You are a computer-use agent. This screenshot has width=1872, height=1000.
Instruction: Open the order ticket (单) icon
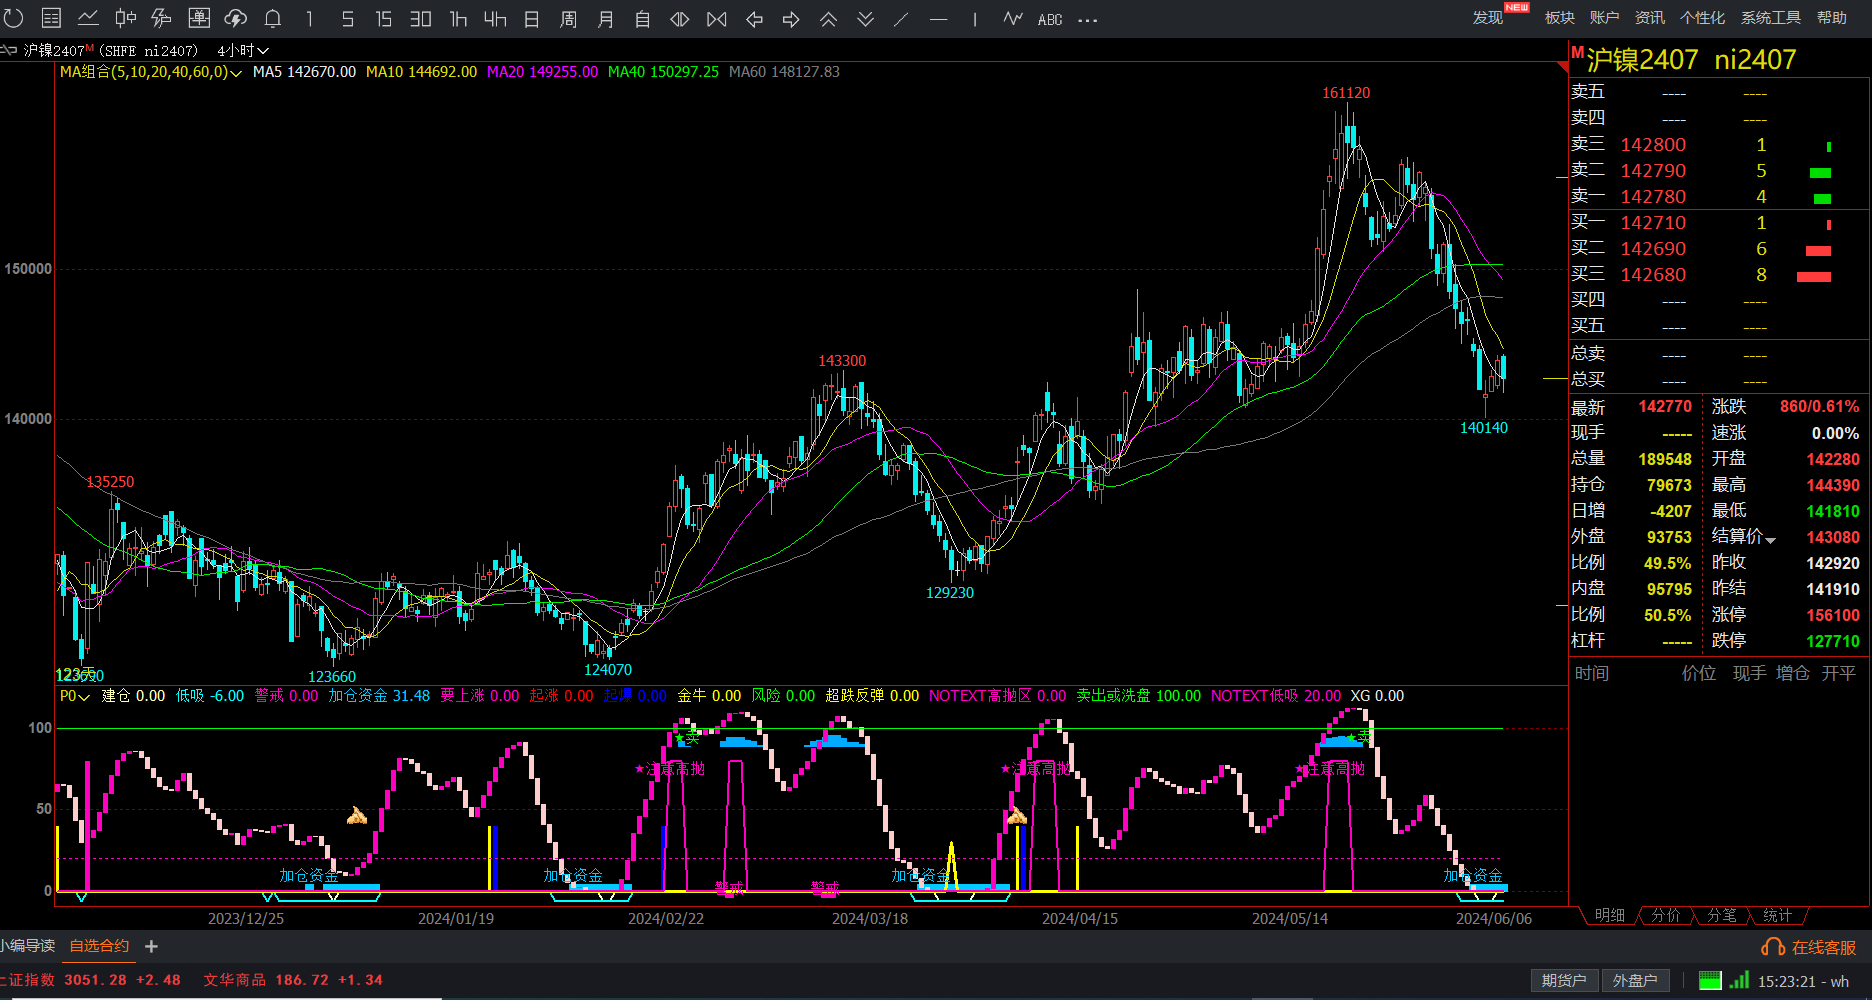[x=199, y=18]
